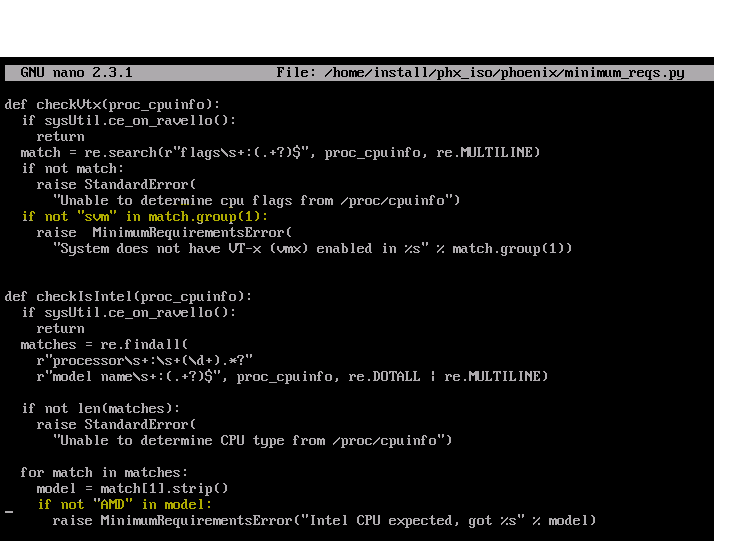The width and height of the screenshot is (756, 541).
Task: Click the GNU nano 2.3.1 title text
Action: (76, 73)
